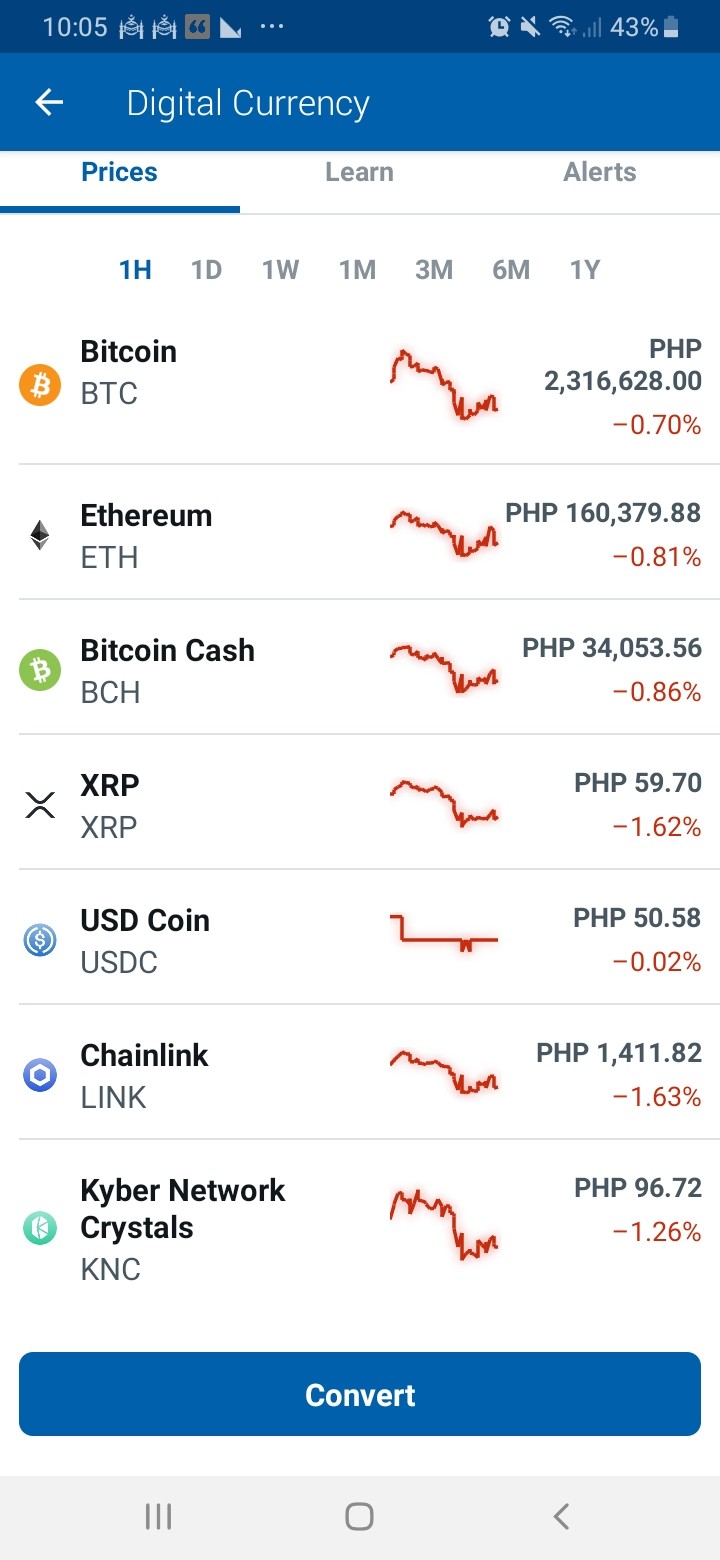
Task: Tap the Kyber Network Crystals icon
Action: (40, 1228)
